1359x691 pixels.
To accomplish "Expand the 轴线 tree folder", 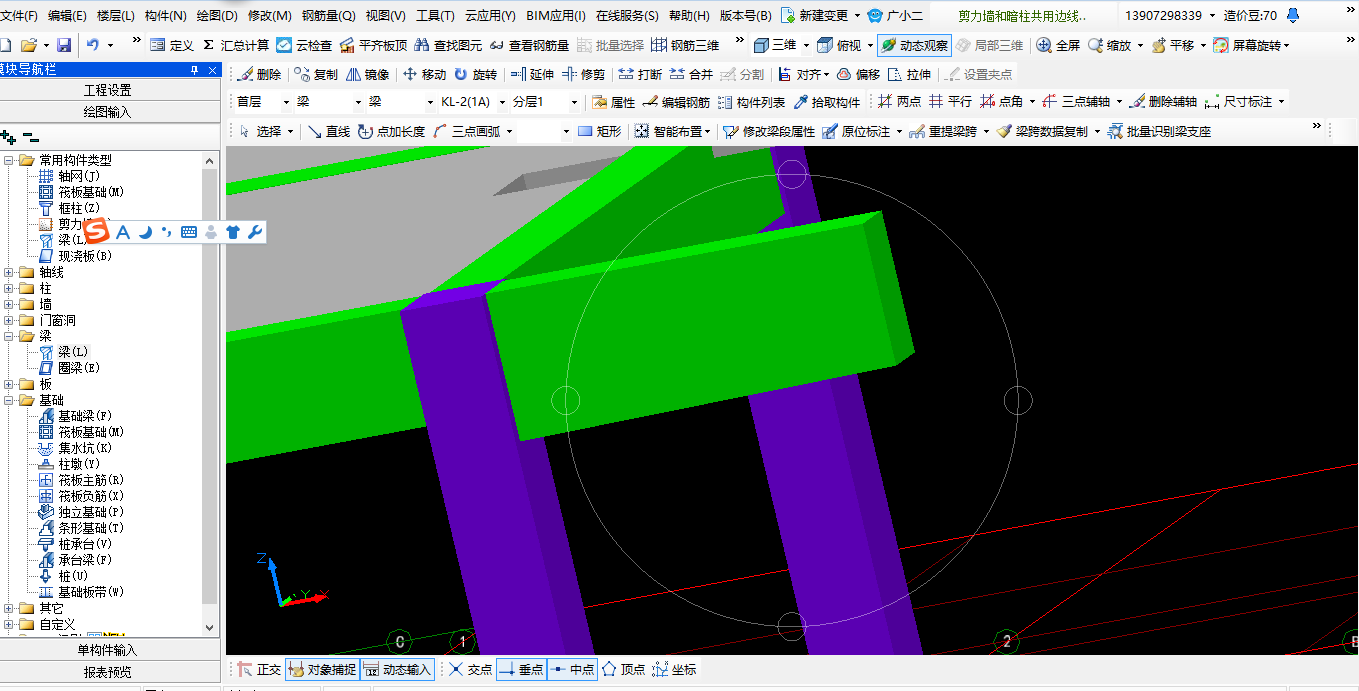I will click(x=9, y=272).
